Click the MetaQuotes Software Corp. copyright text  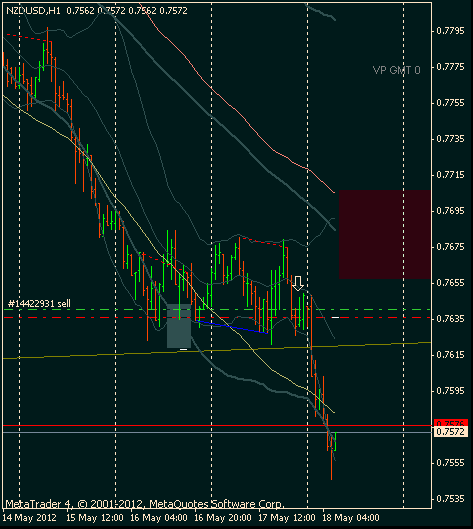217,504
